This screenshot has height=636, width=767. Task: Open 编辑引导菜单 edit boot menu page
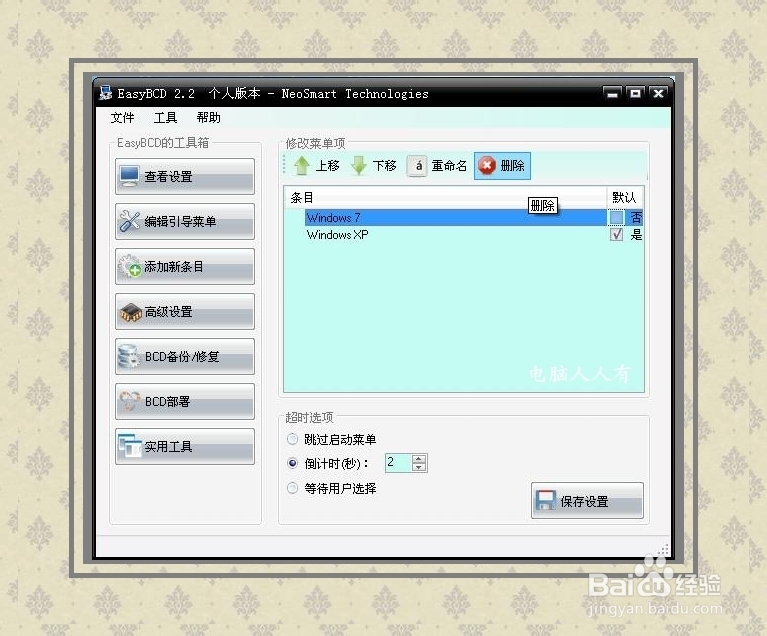pos(185,221)
